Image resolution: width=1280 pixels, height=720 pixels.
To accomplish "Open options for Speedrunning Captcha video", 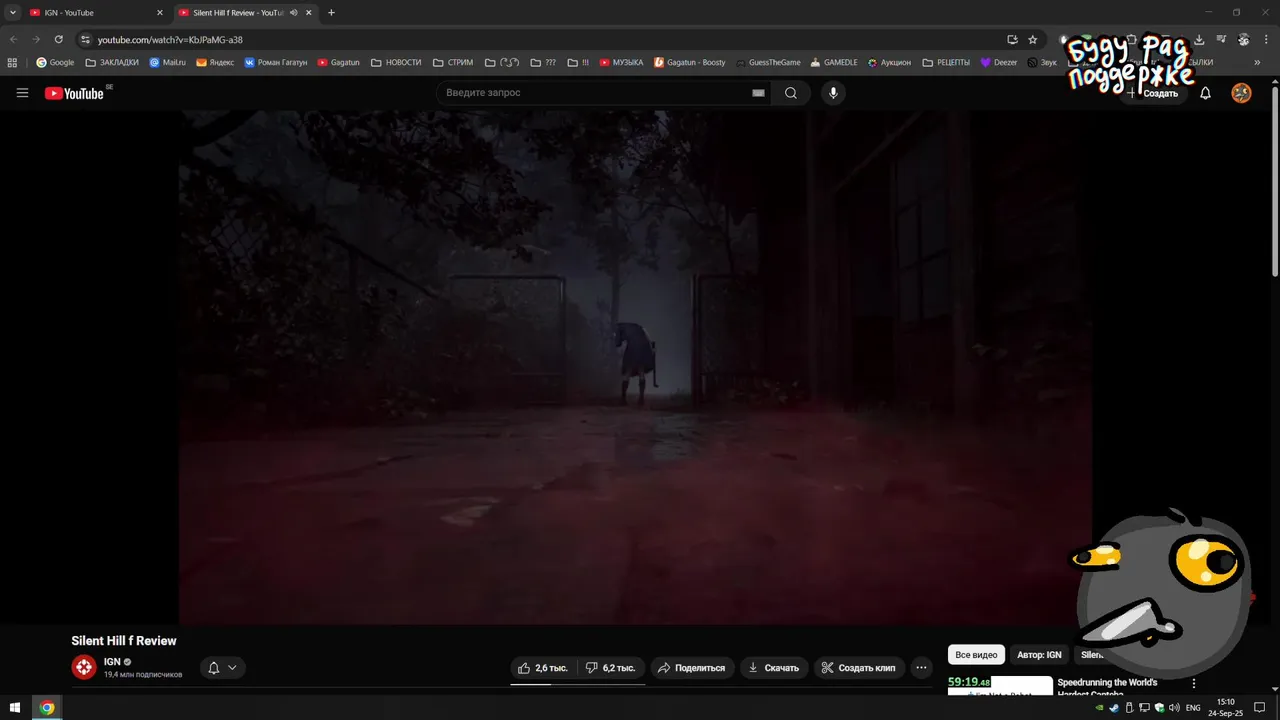I will (x=1193, y=684).
